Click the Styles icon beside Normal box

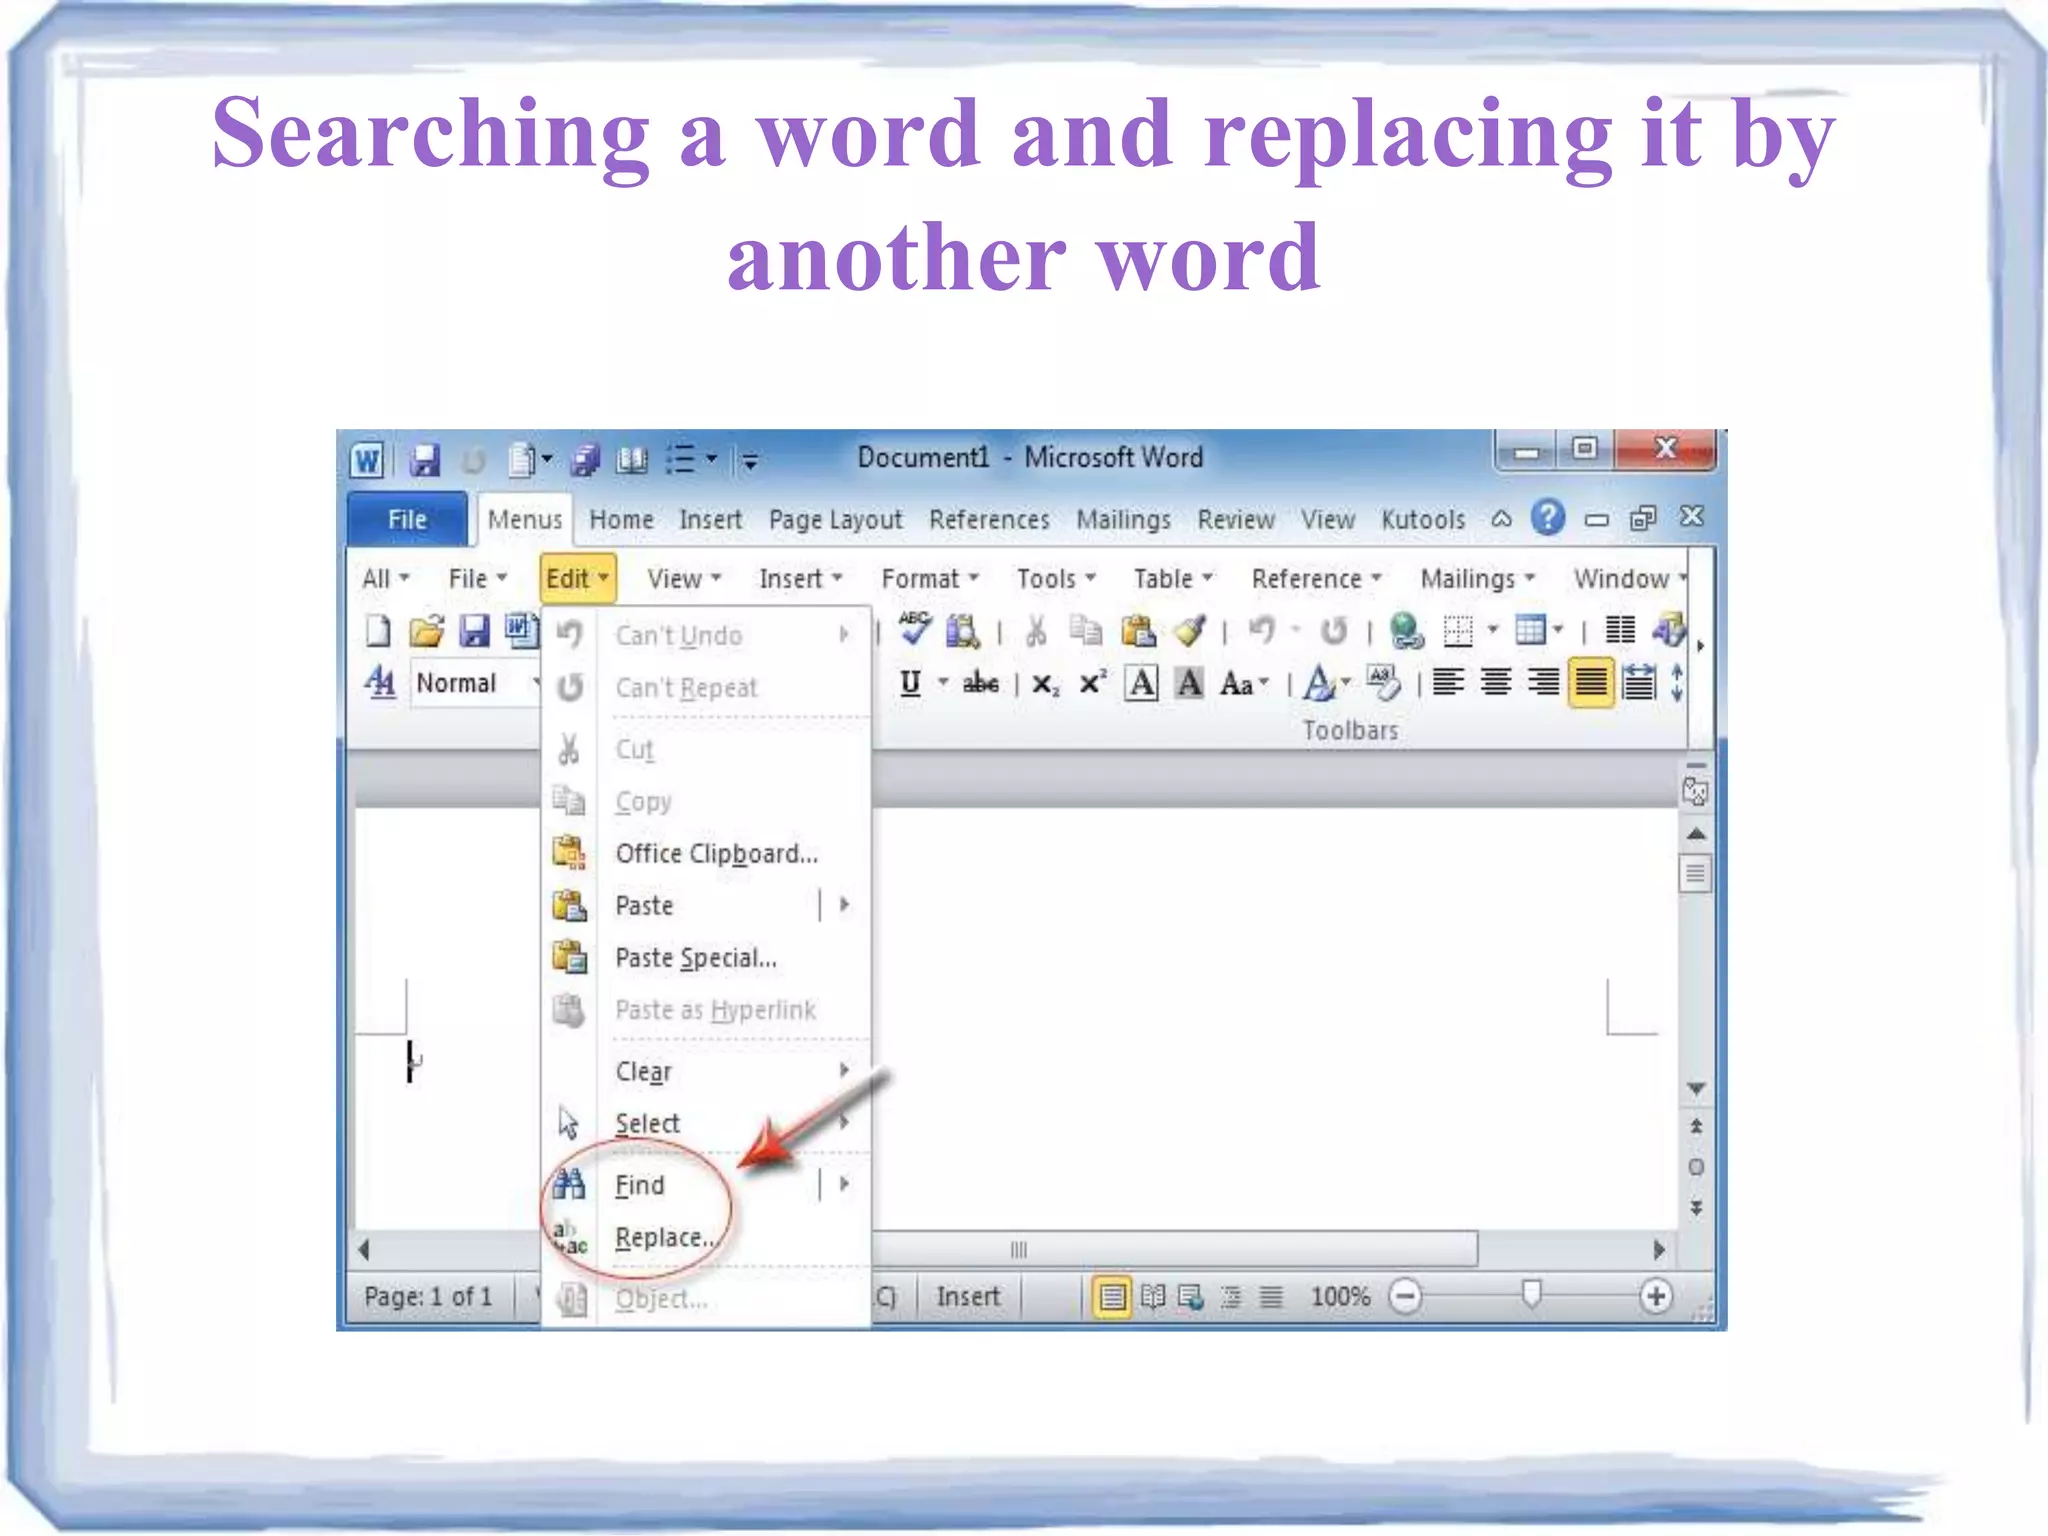380,683
